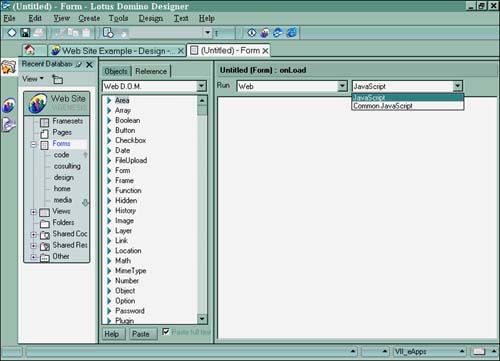Click the Help button below objects

(x=112, y=334)
